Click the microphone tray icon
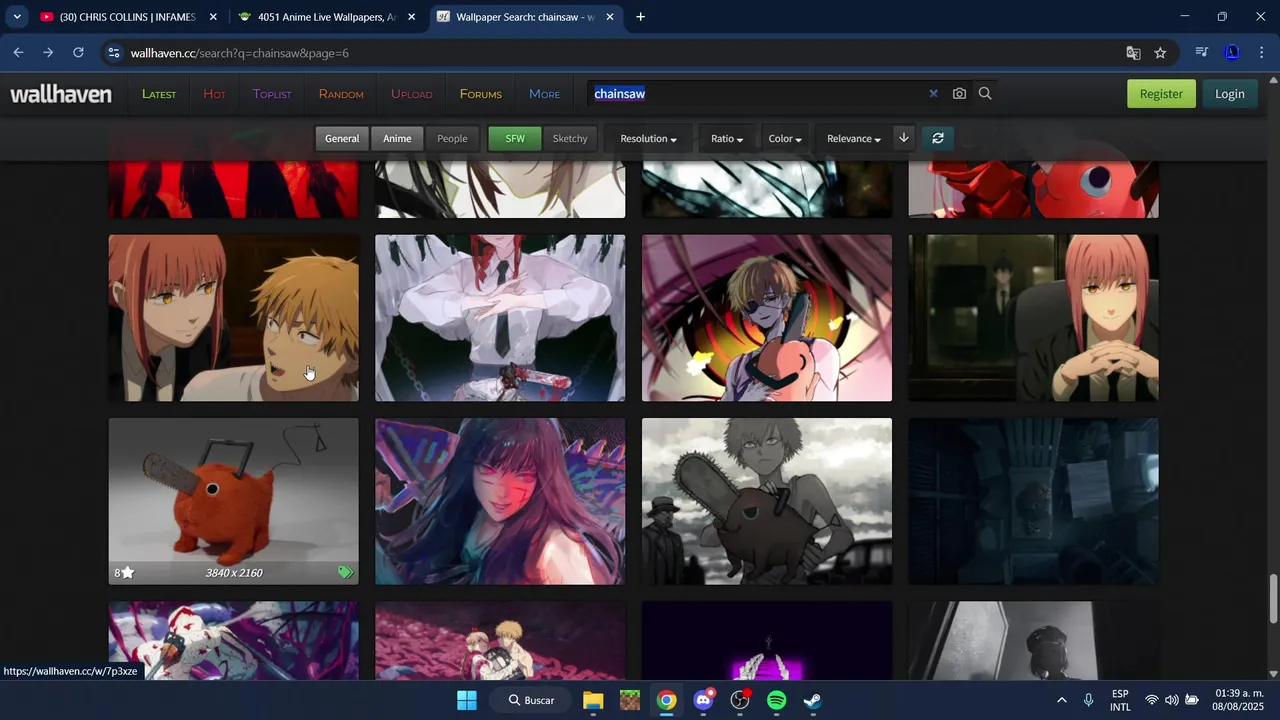The image size is (1280, 720). pyautogui.click(x=1089, y=700)
